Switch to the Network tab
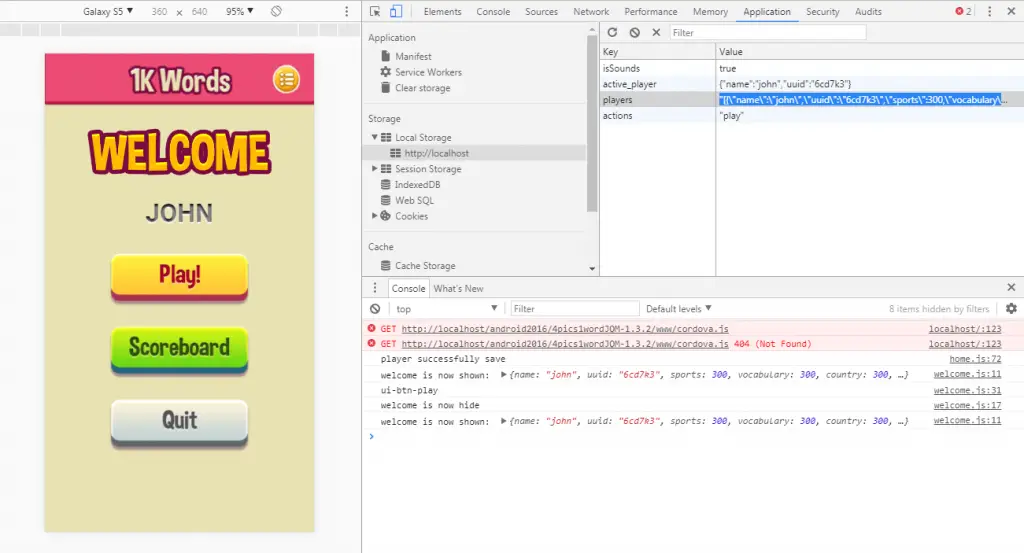1024x553 pixels. point(591,12)
